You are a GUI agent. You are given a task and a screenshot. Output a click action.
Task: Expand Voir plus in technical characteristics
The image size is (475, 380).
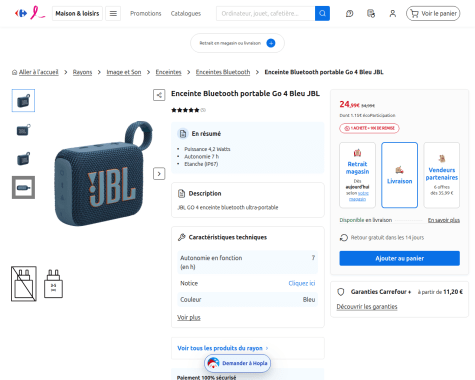point(189,317)
